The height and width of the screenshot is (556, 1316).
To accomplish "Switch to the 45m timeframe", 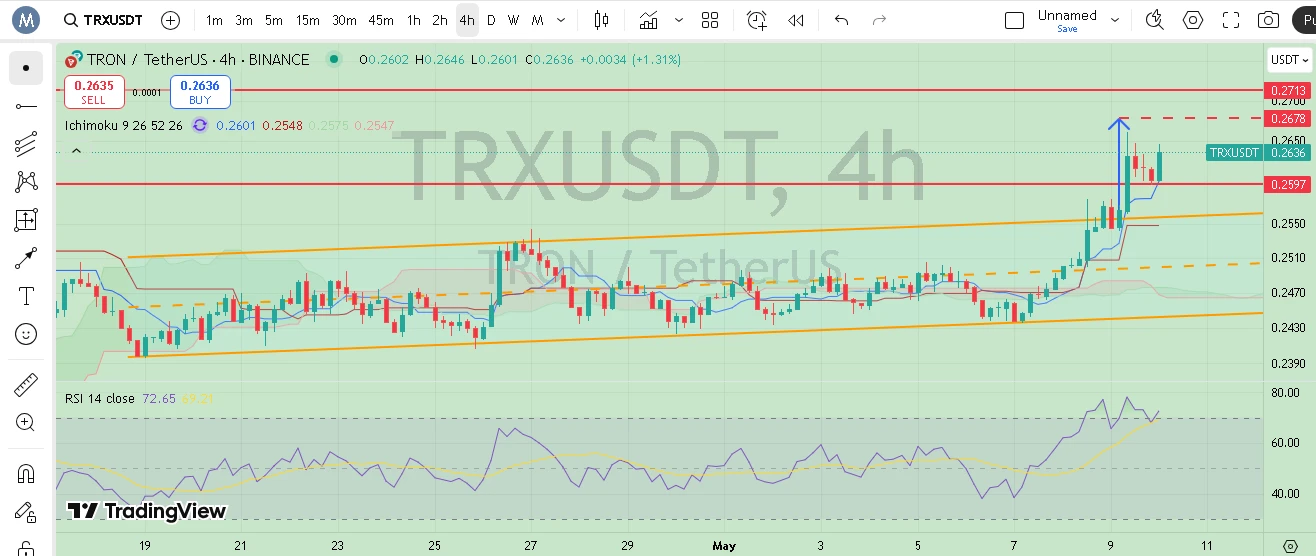I will 381,20.
